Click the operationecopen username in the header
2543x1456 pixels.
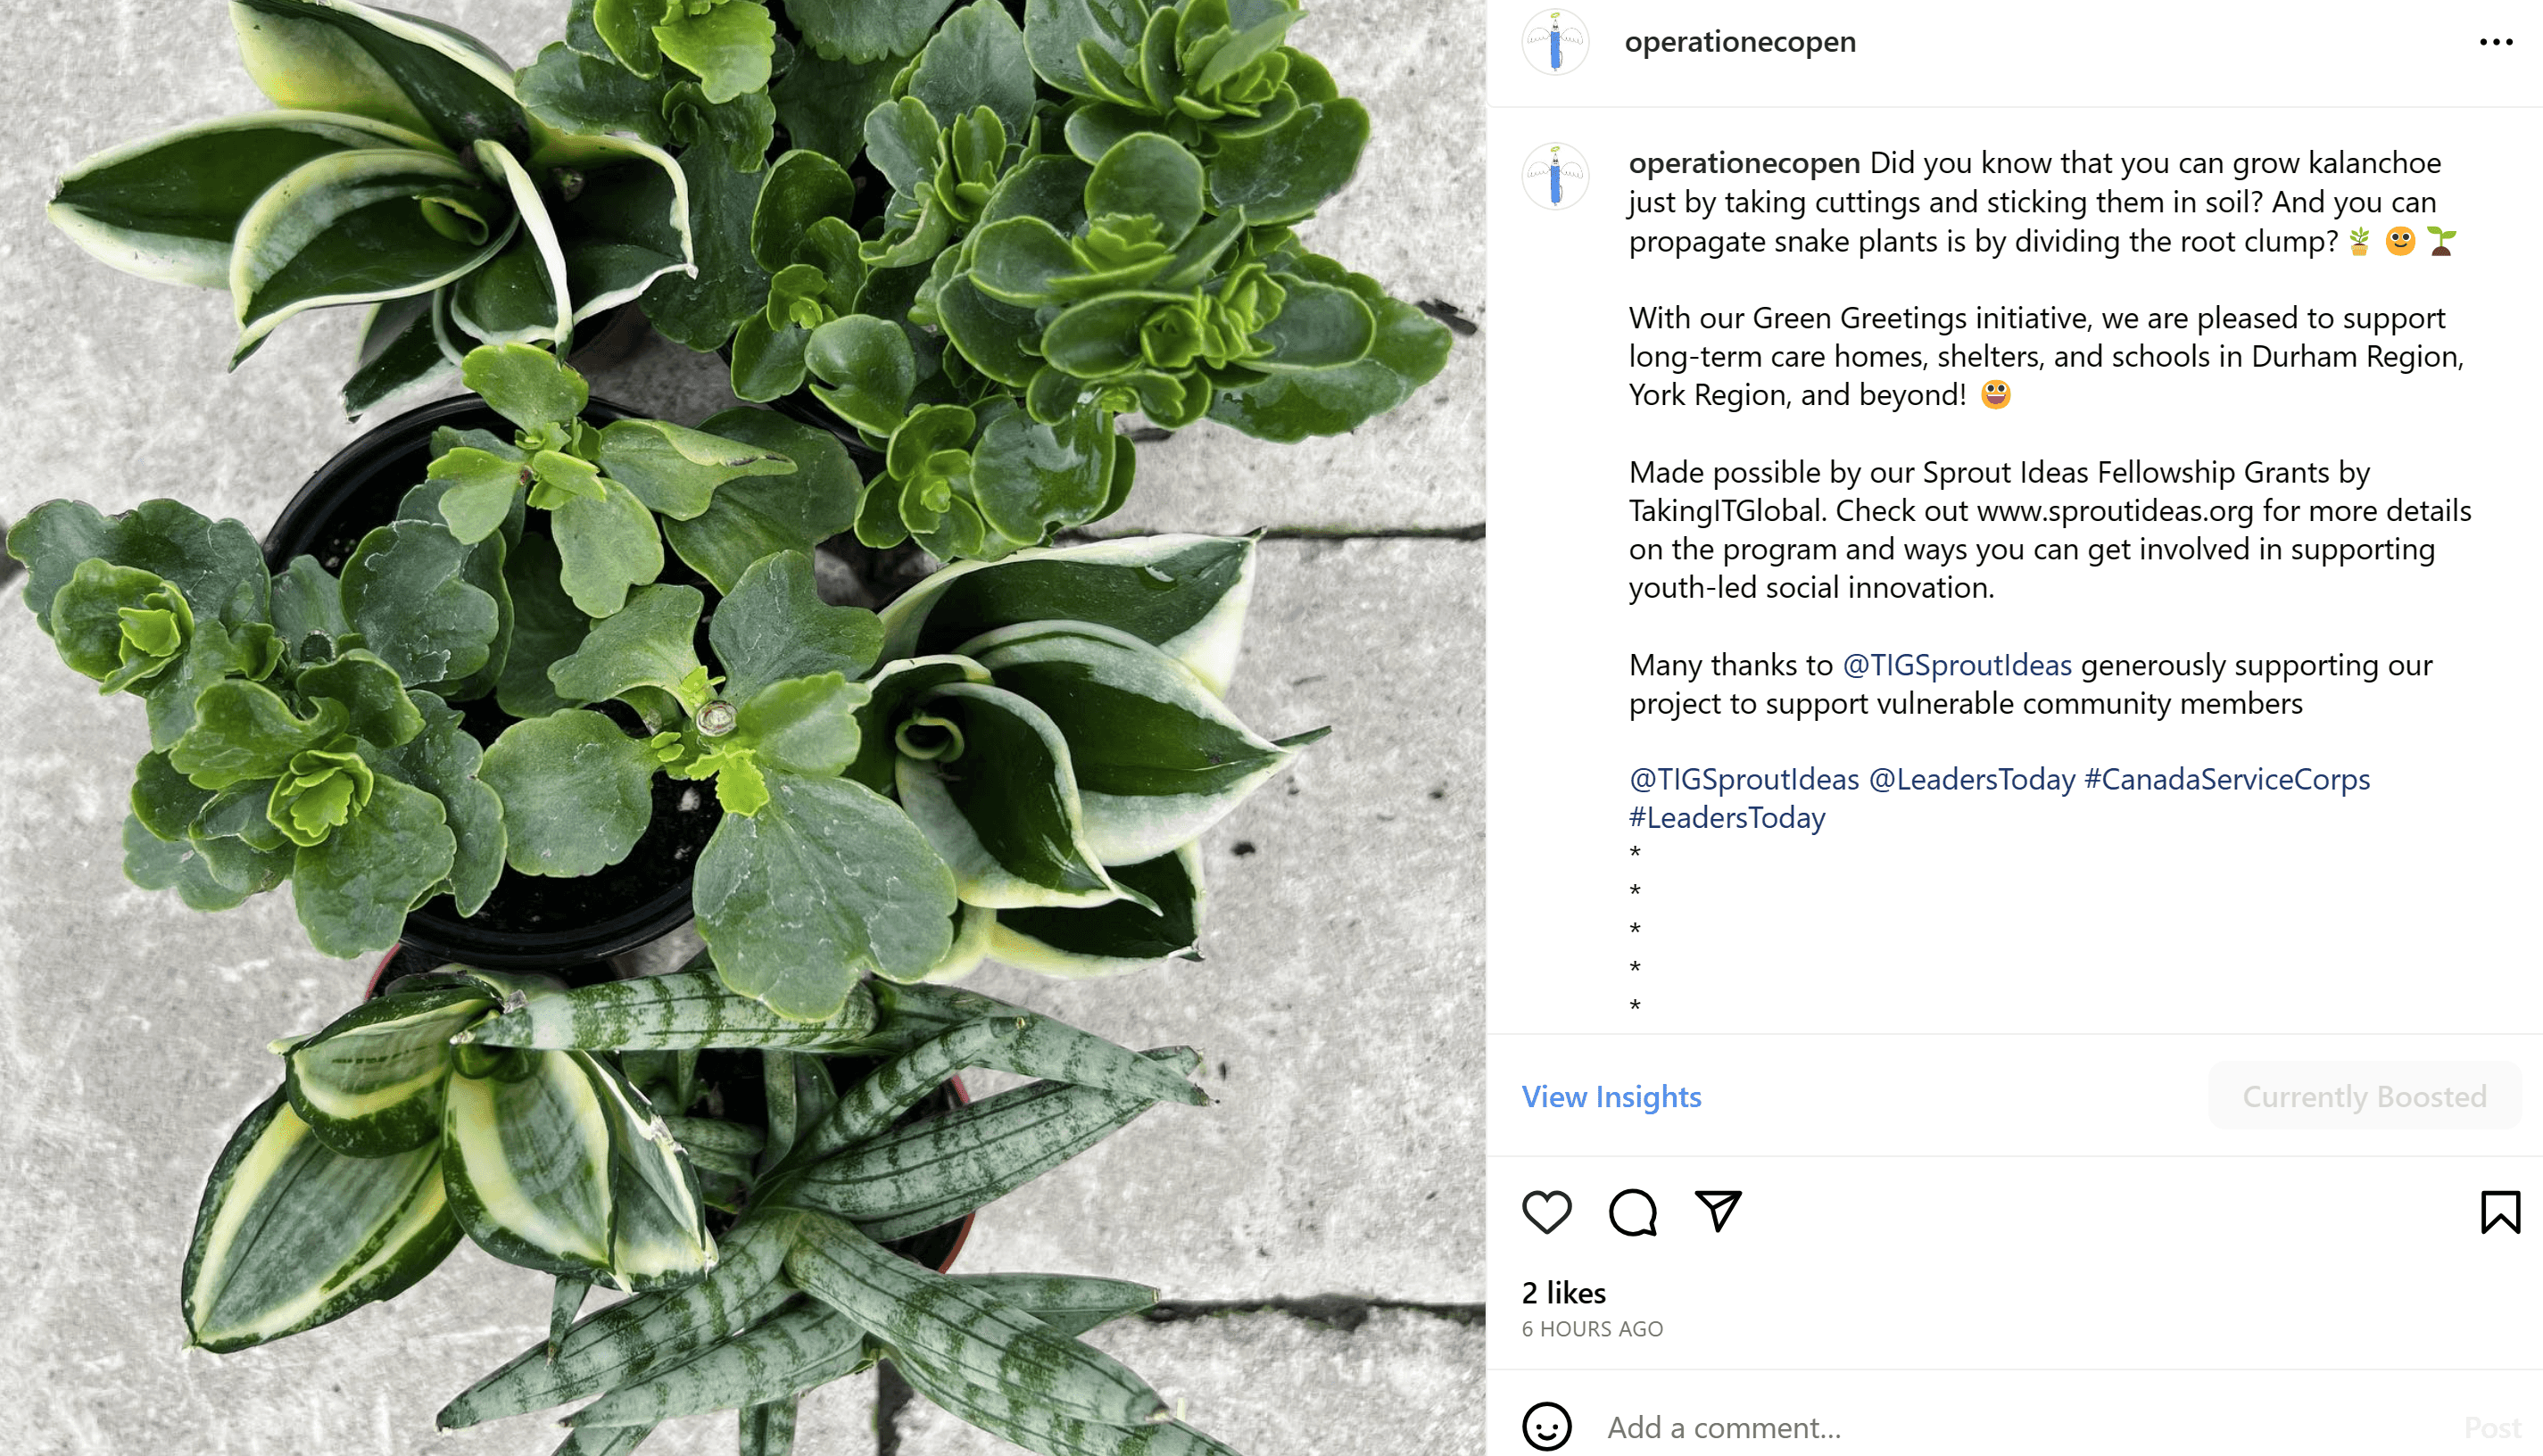pos(1740,42)
